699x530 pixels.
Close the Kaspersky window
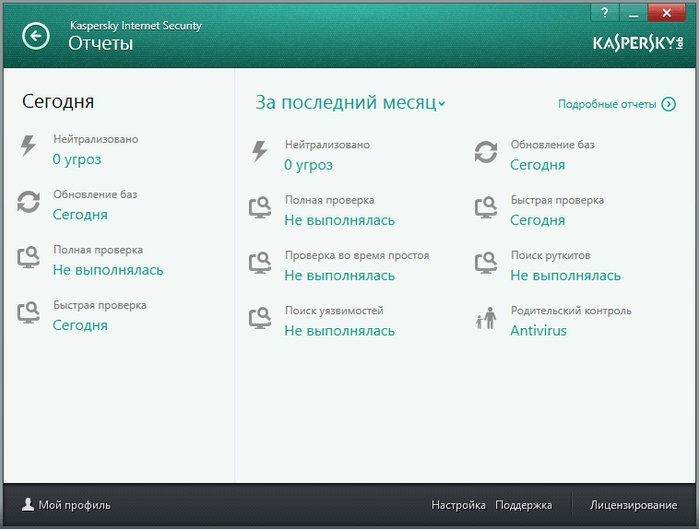(x=666, y=13)
